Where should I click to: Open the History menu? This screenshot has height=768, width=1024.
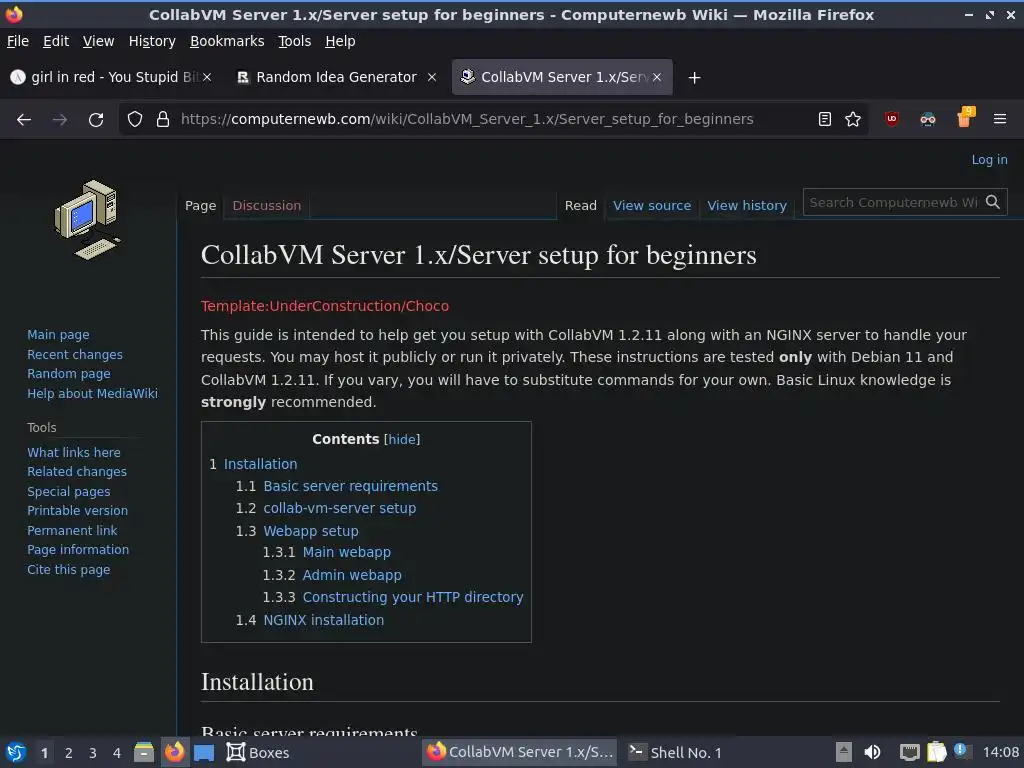pyautogui.click(x=152, y=41)
